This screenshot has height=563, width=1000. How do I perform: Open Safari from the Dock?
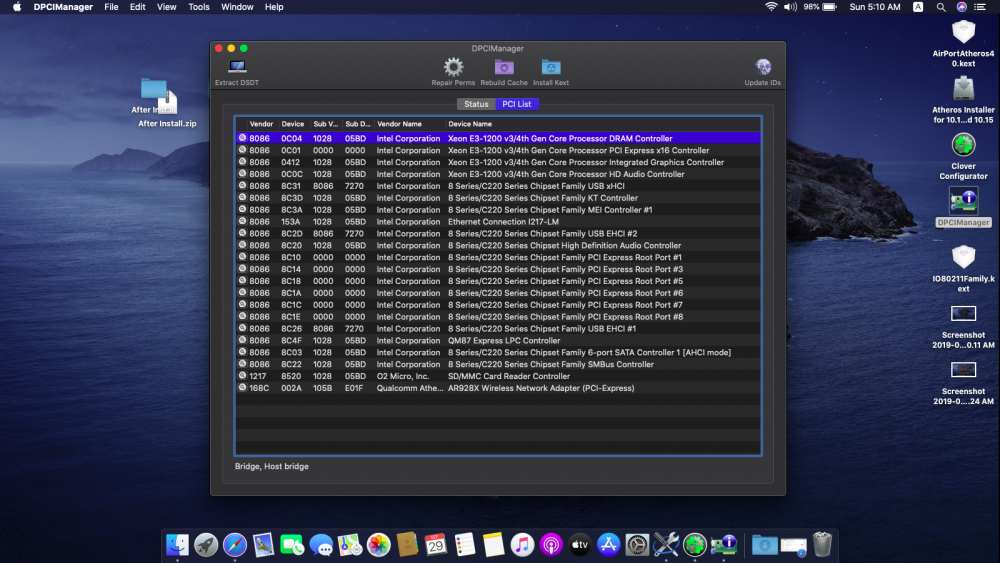[235, 545]
